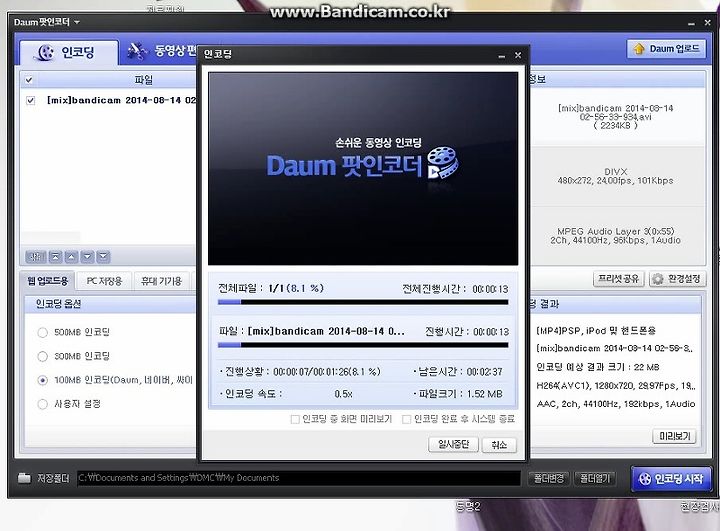Viewport: 720px width, 531px height.
Task: Click the [MP4]PSP, iPod 및 핸드폰용 preset text
Action: point(596,330)
